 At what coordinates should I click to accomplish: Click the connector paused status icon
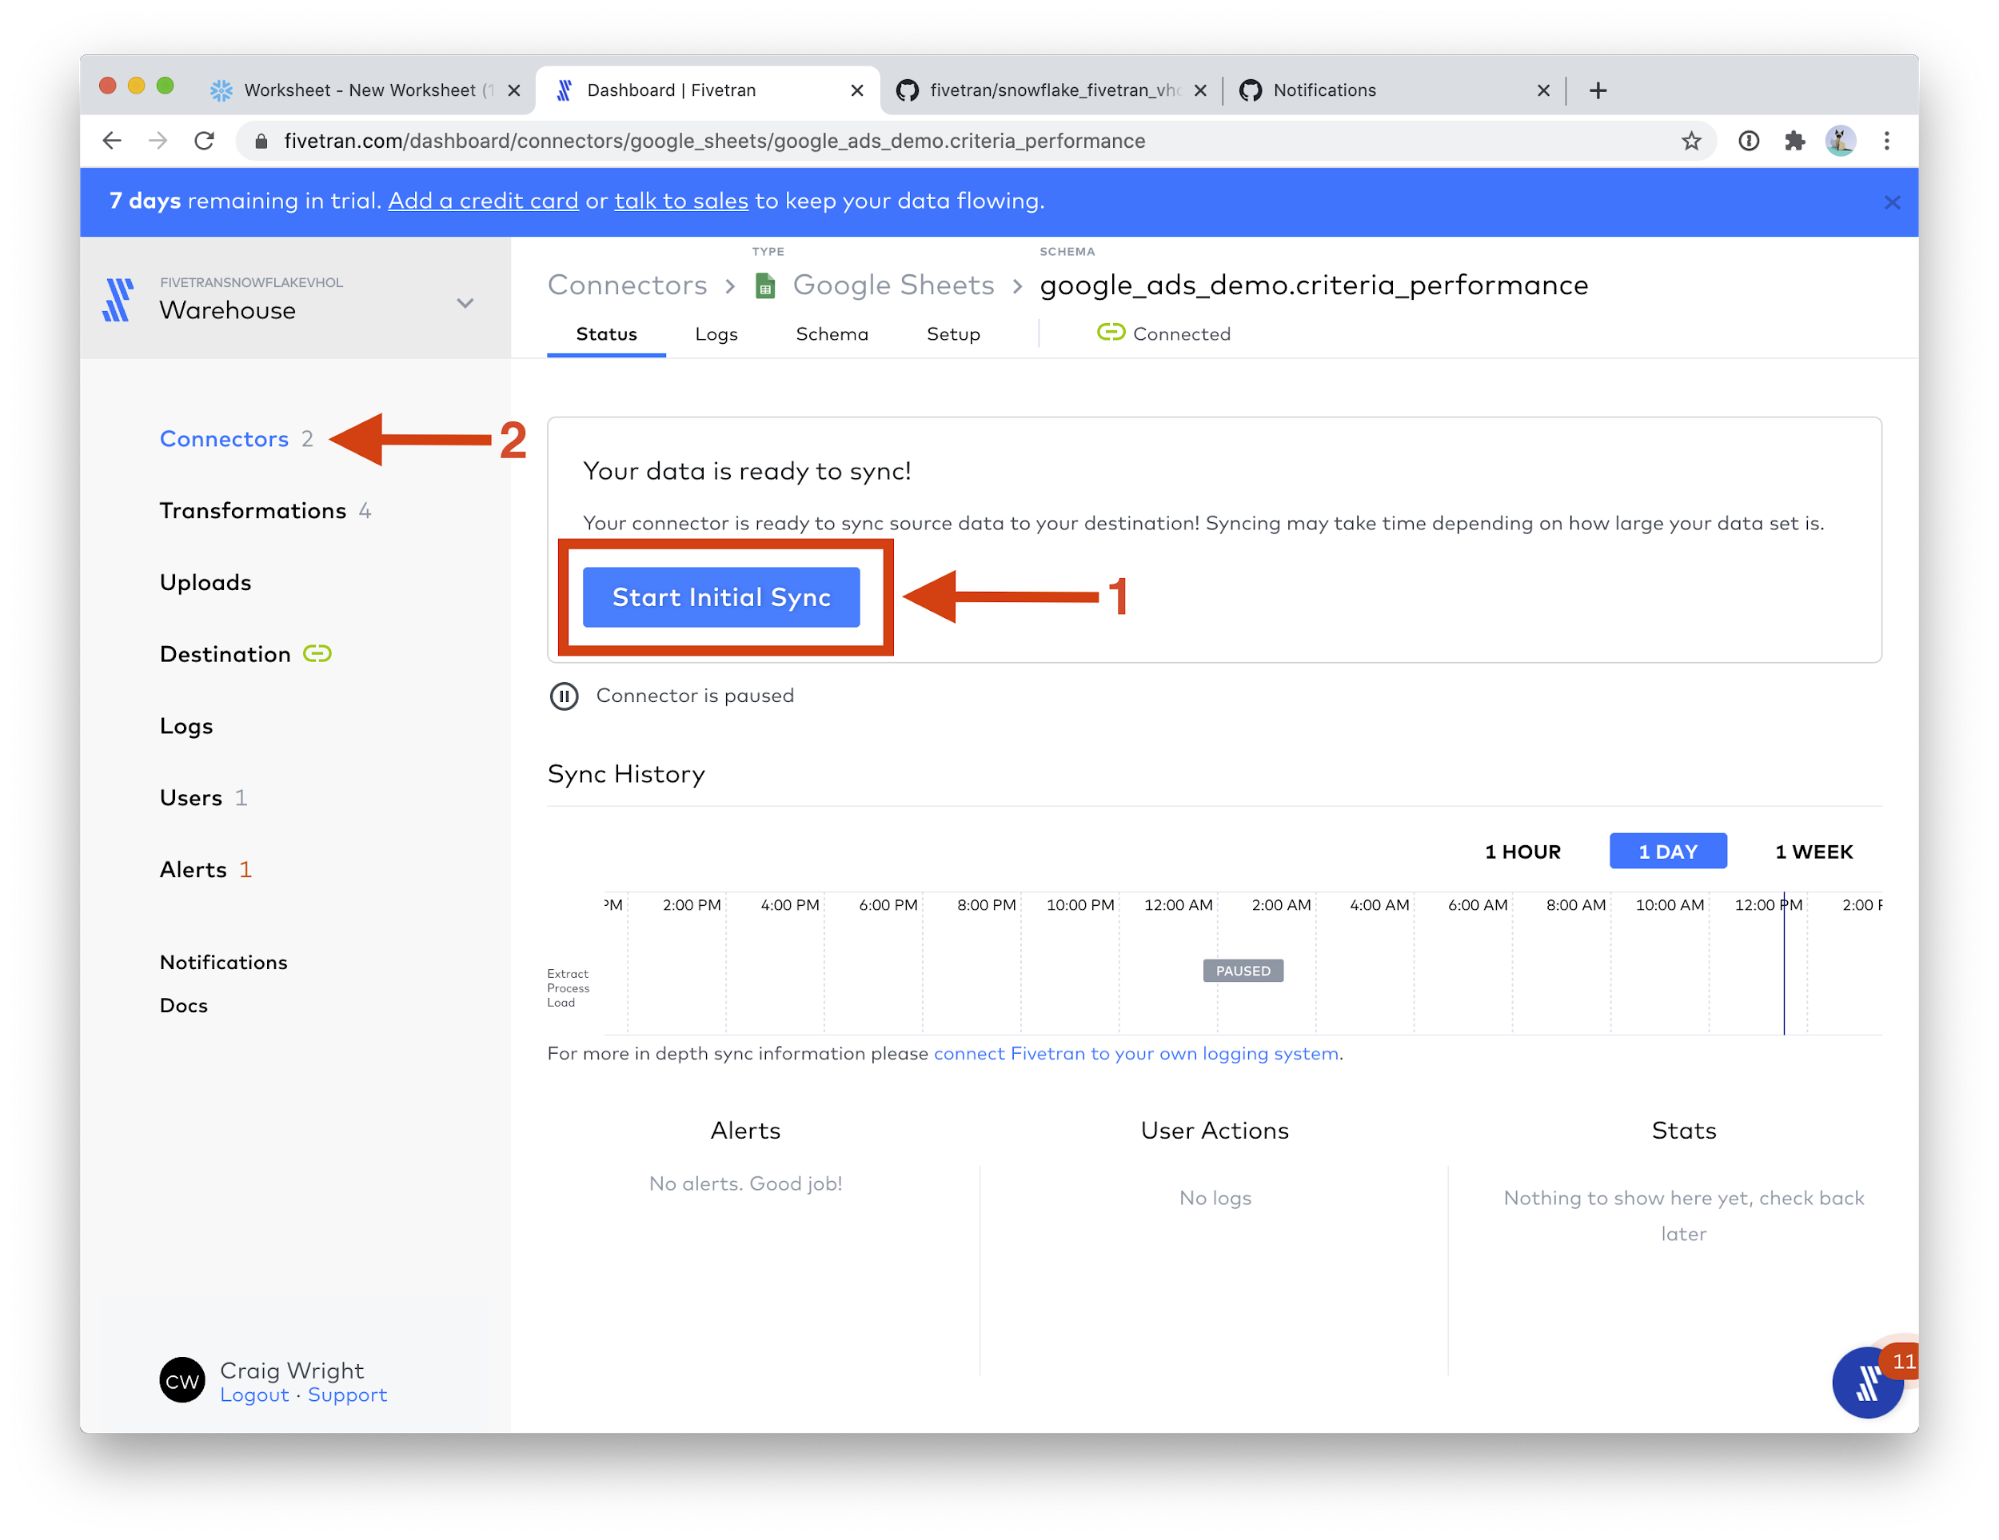click(564, 696)
